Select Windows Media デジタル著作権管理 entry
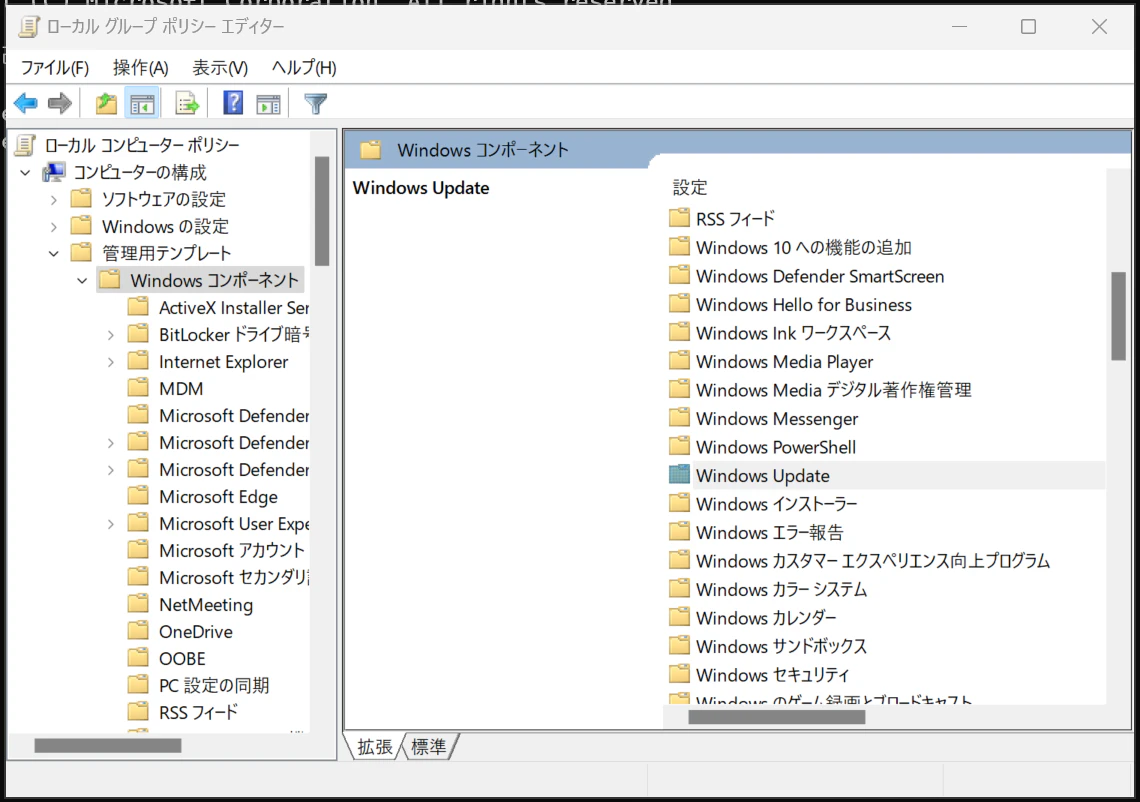 coord(833,390)
